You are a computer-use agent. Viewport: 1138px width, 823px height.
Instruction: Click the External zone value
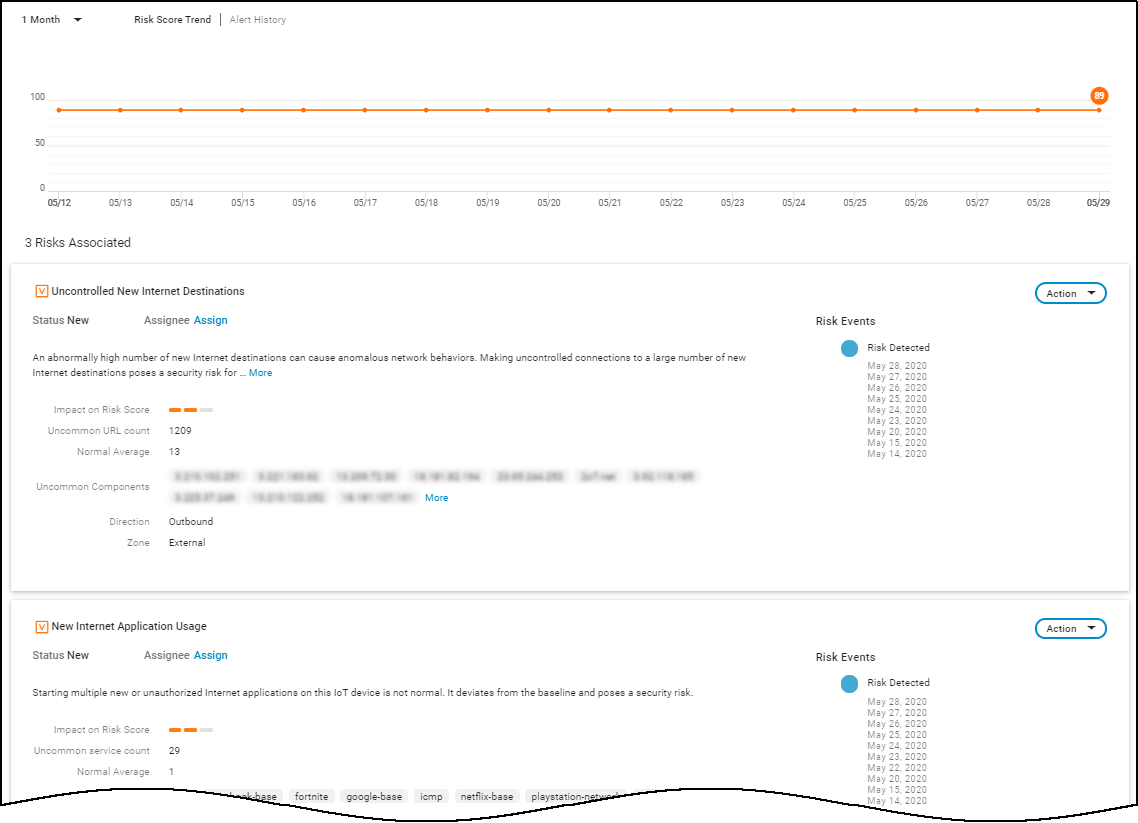187,543
